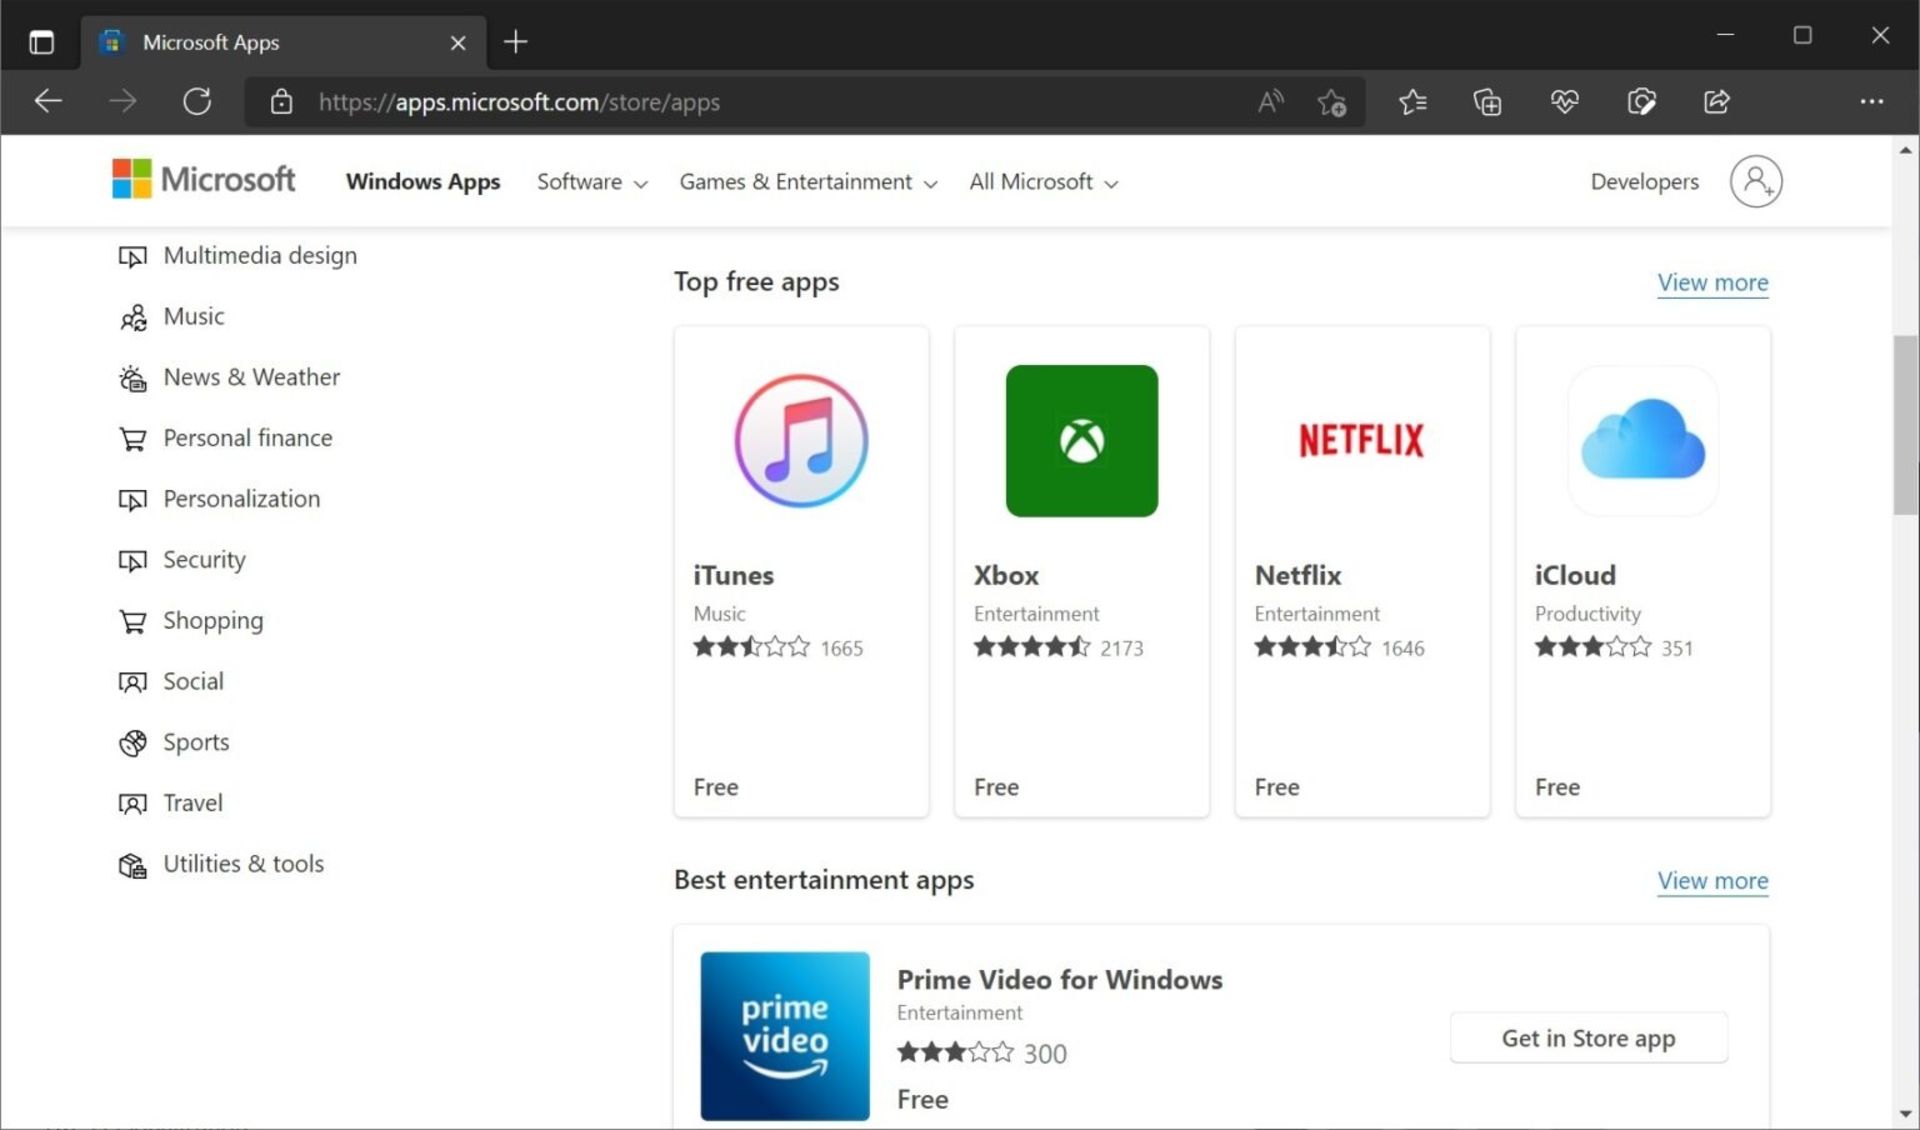Viewport: 1920px width, 1130px height.
Task: Click the user account profile icon
Action: [1756, 182]
